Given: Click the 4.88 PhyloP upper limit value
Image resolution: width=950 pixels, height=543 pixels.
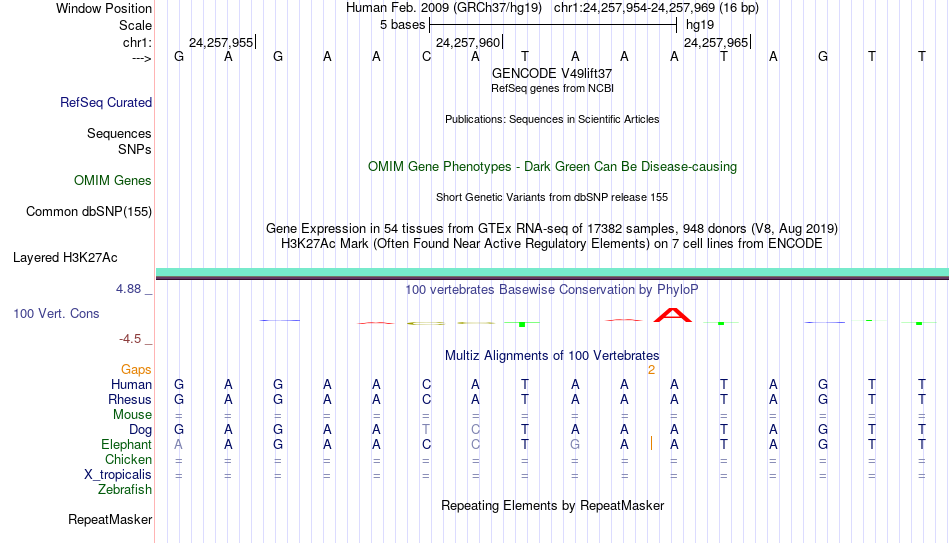Looking at the screenshot, I should pos(128,289).
